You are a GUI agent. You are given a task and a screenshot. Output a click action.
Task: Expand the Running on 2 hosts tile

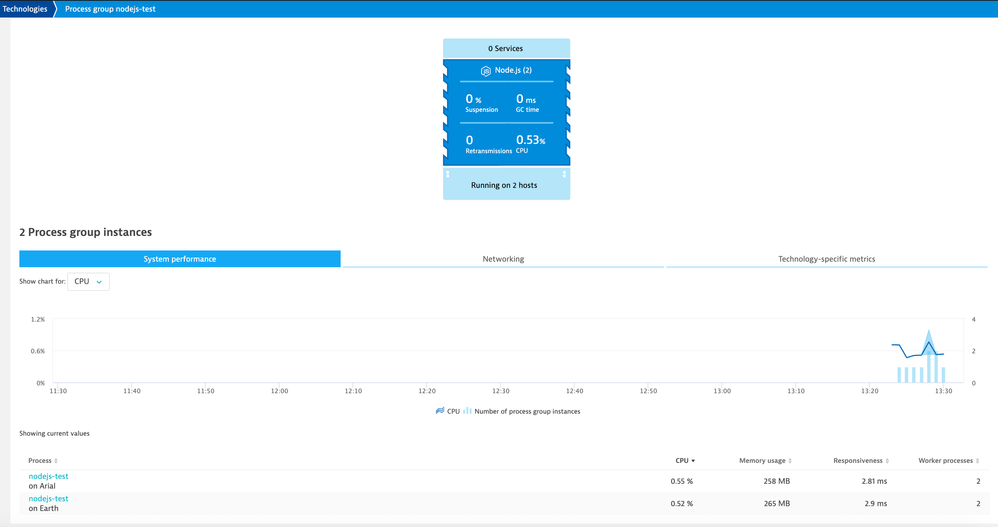pyautogui.click(x=506, y=185)
